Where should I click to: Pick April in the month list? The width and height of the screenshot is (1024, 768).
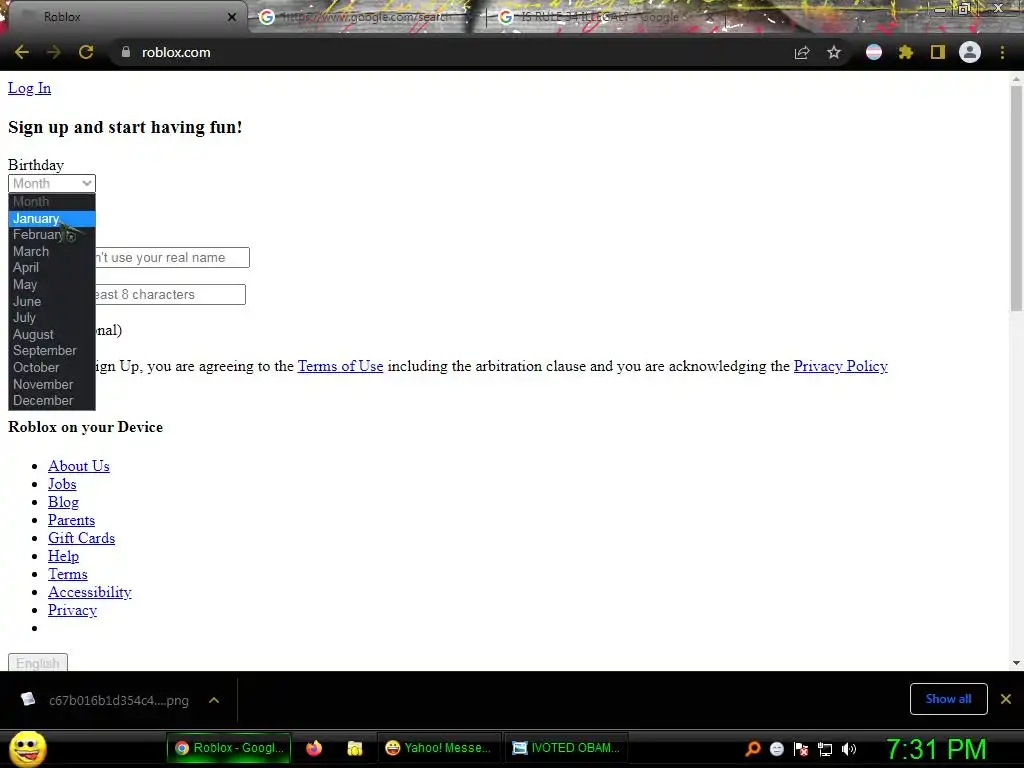[52, 268]
